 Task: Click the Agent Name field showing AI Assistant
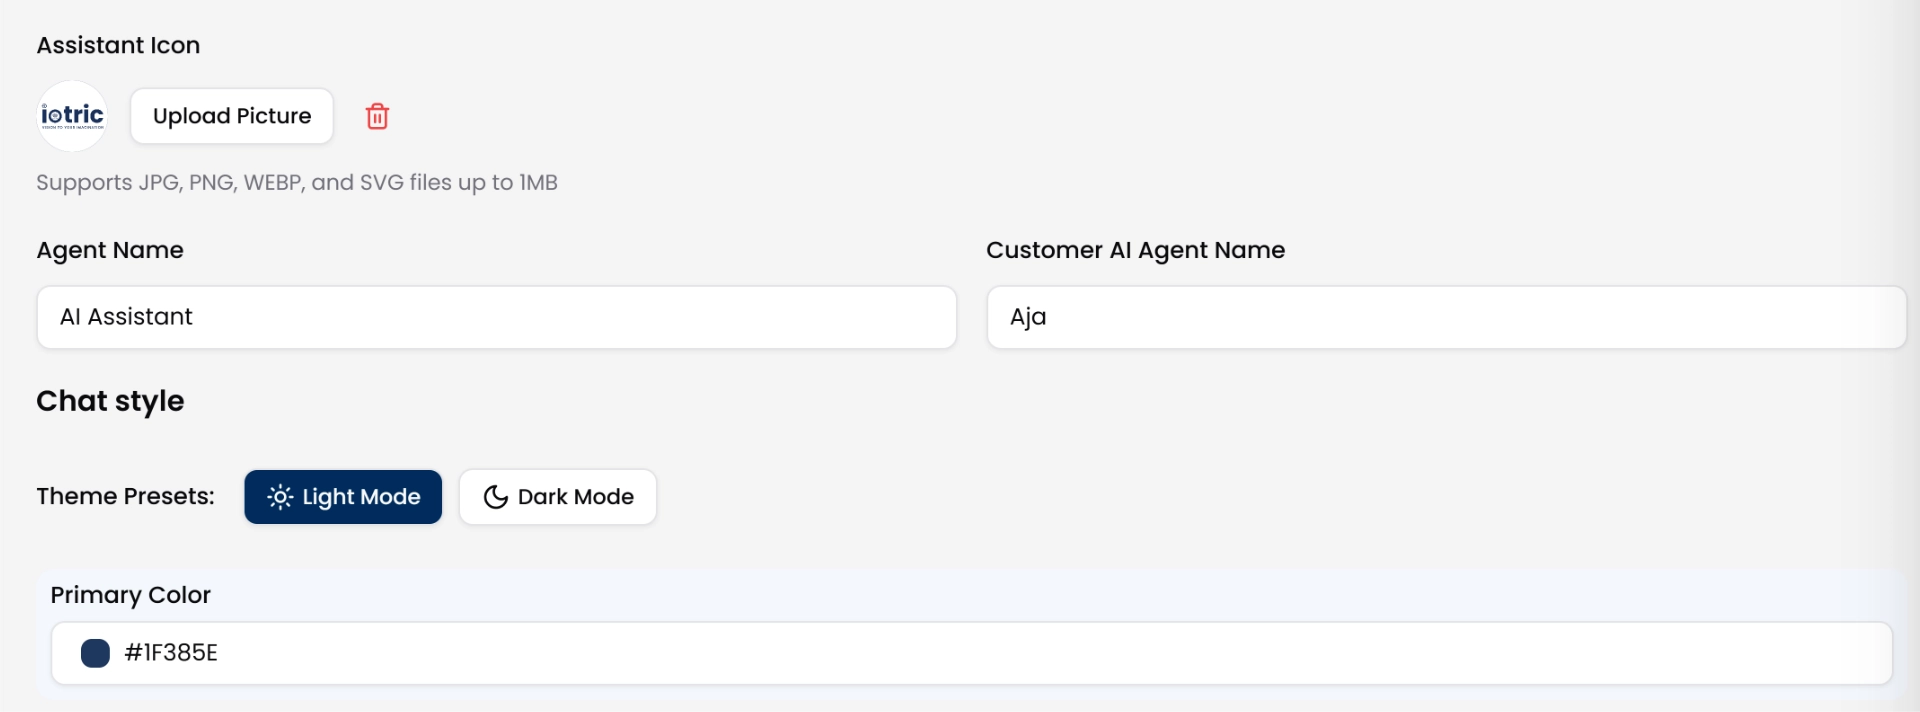(x=496, y=317)
